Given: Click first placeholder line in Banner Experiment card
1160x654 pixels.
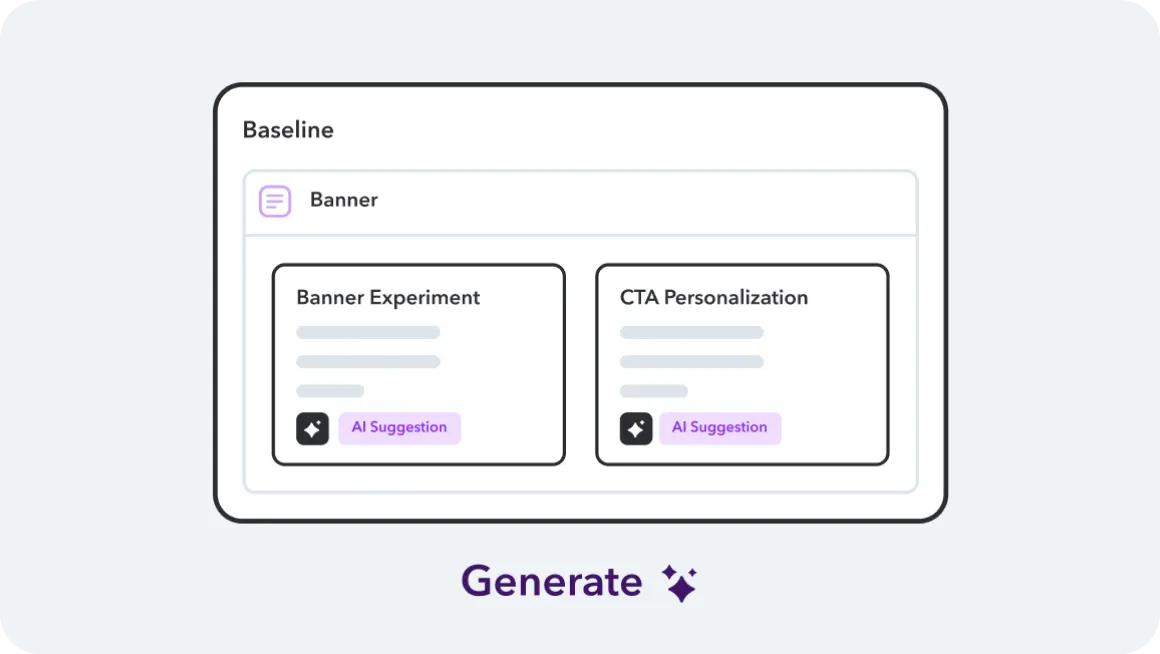Looking at the screenshot, I should tap(368, 332).
